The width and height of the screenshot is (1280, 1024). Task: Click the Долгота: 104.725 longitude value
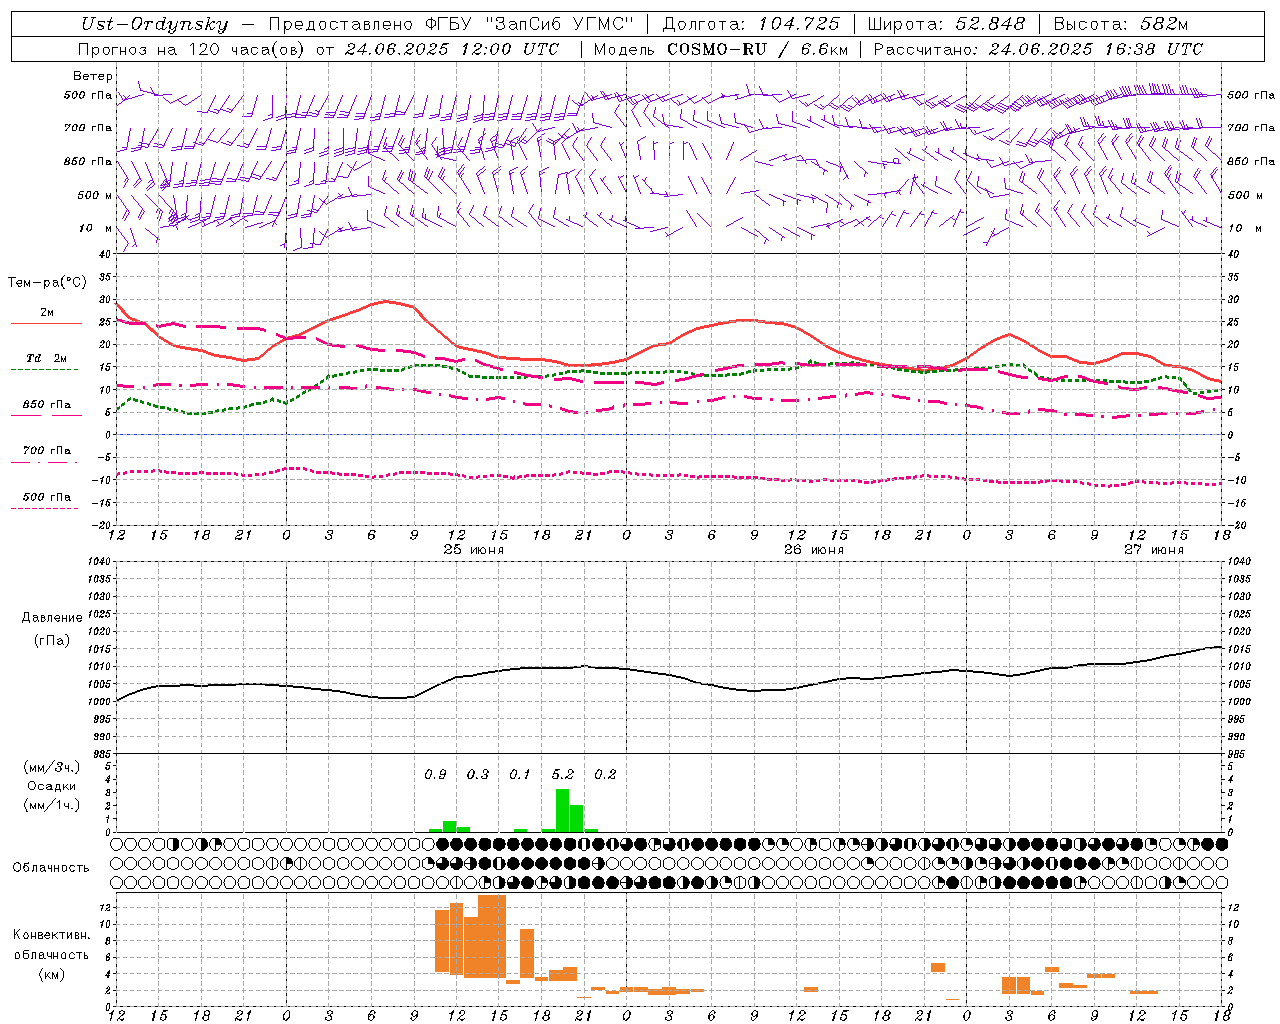[751, 24]
